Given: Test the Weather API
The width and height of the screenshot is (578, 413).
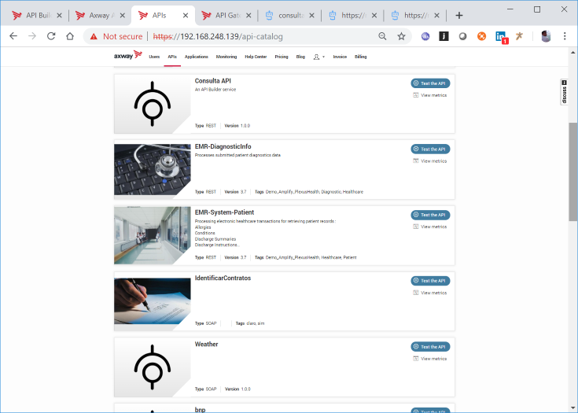Looking at the screenshot, I should [x=430, y=347].
